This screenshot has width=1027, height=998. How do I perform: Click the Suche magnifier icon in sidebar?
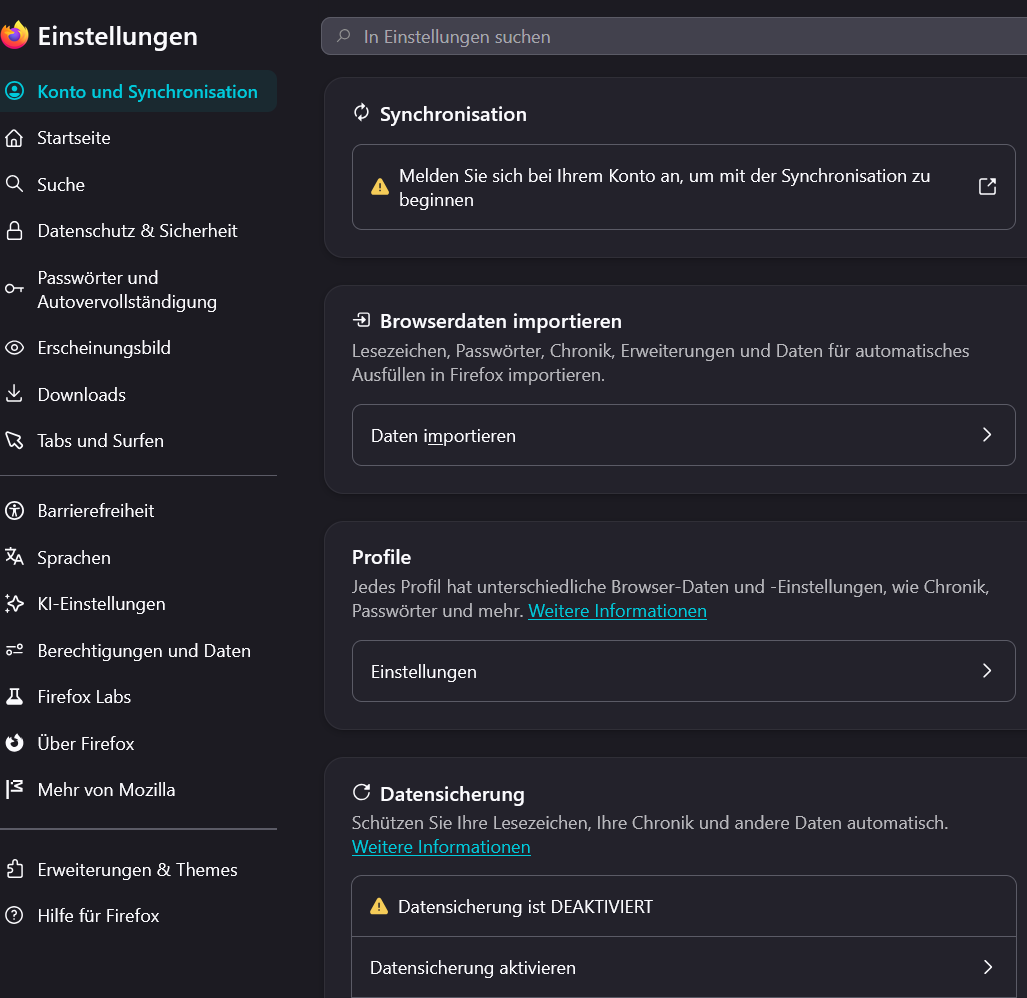14,184
